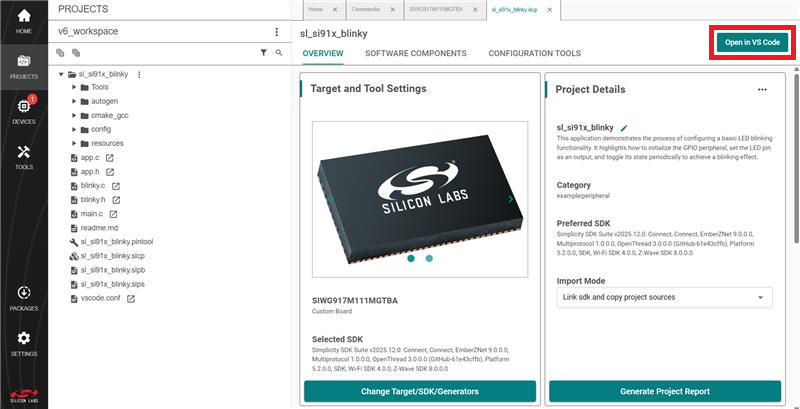Open the v6_workspace three-dot menu
Viewport: 800px width, 409px height.
pyautogui.click(x=277, y=32)
